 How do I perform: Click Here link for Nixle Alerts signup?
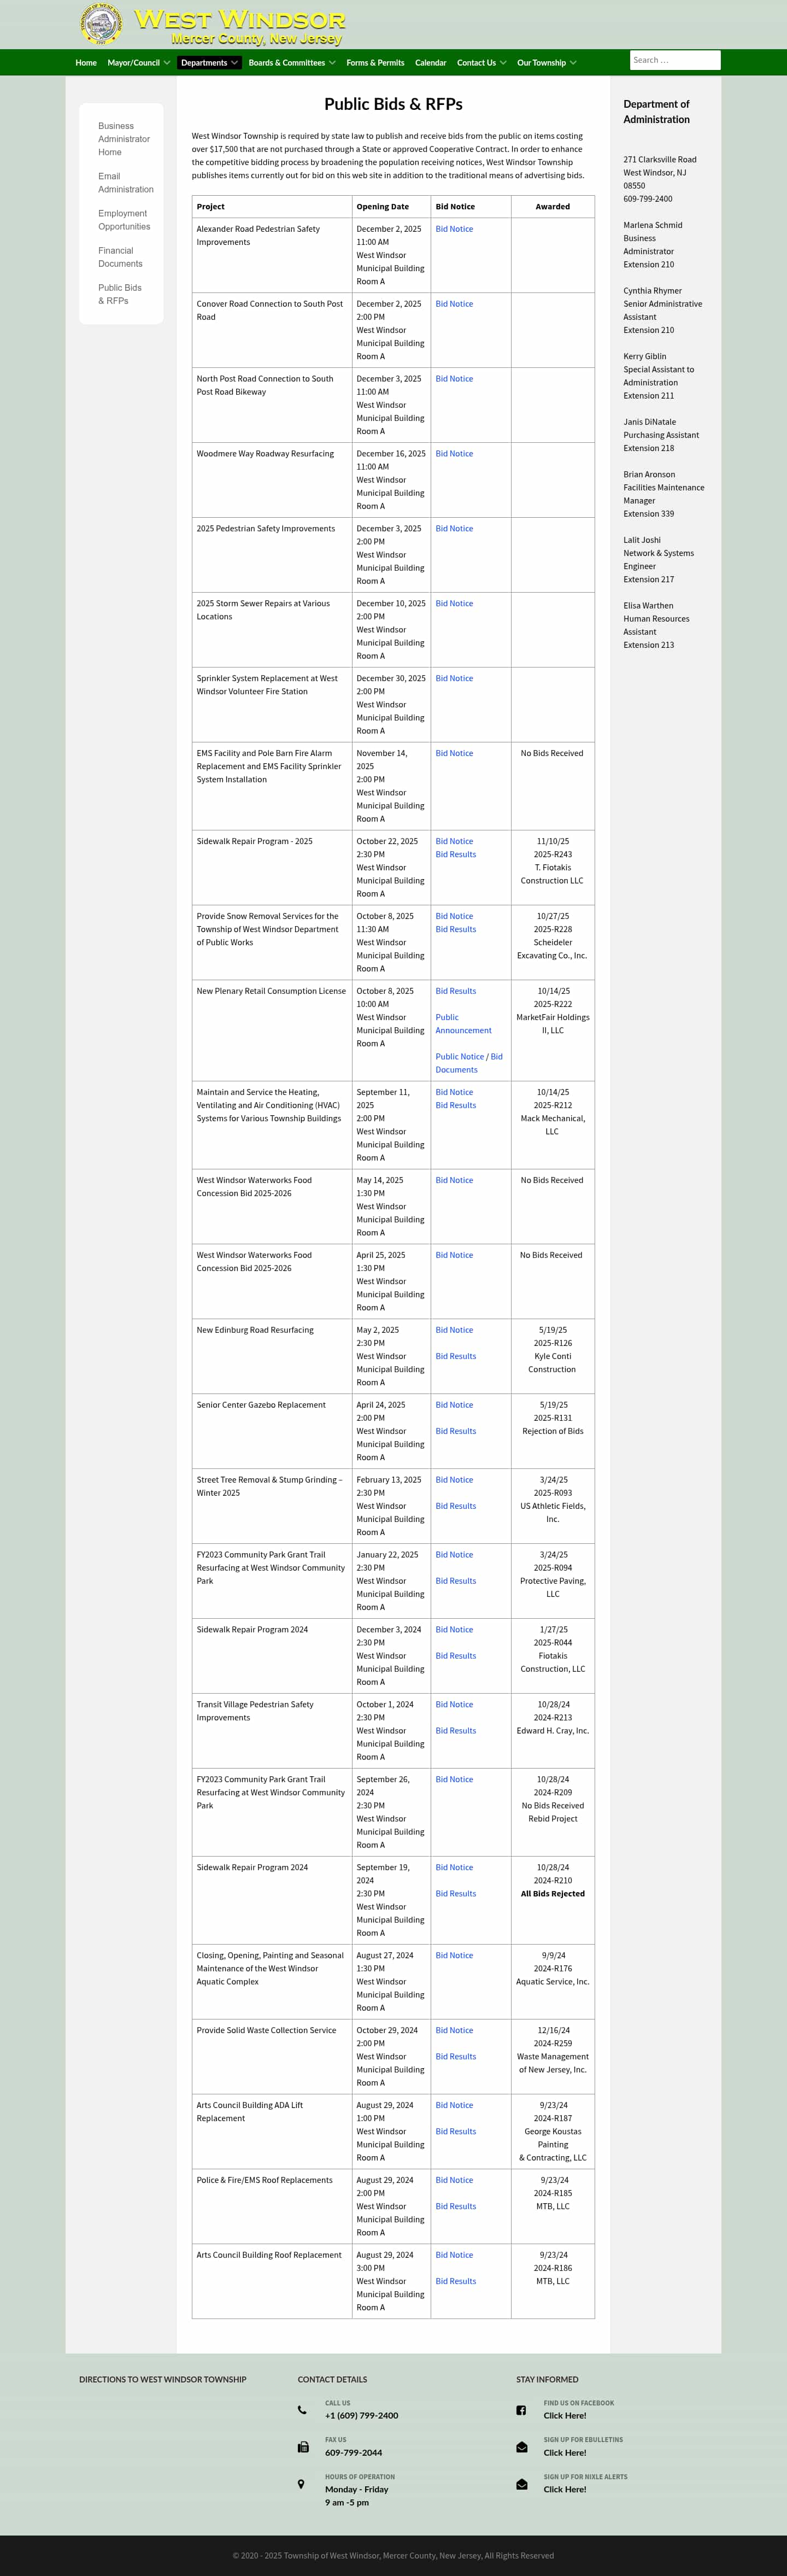coord(565,2490)
